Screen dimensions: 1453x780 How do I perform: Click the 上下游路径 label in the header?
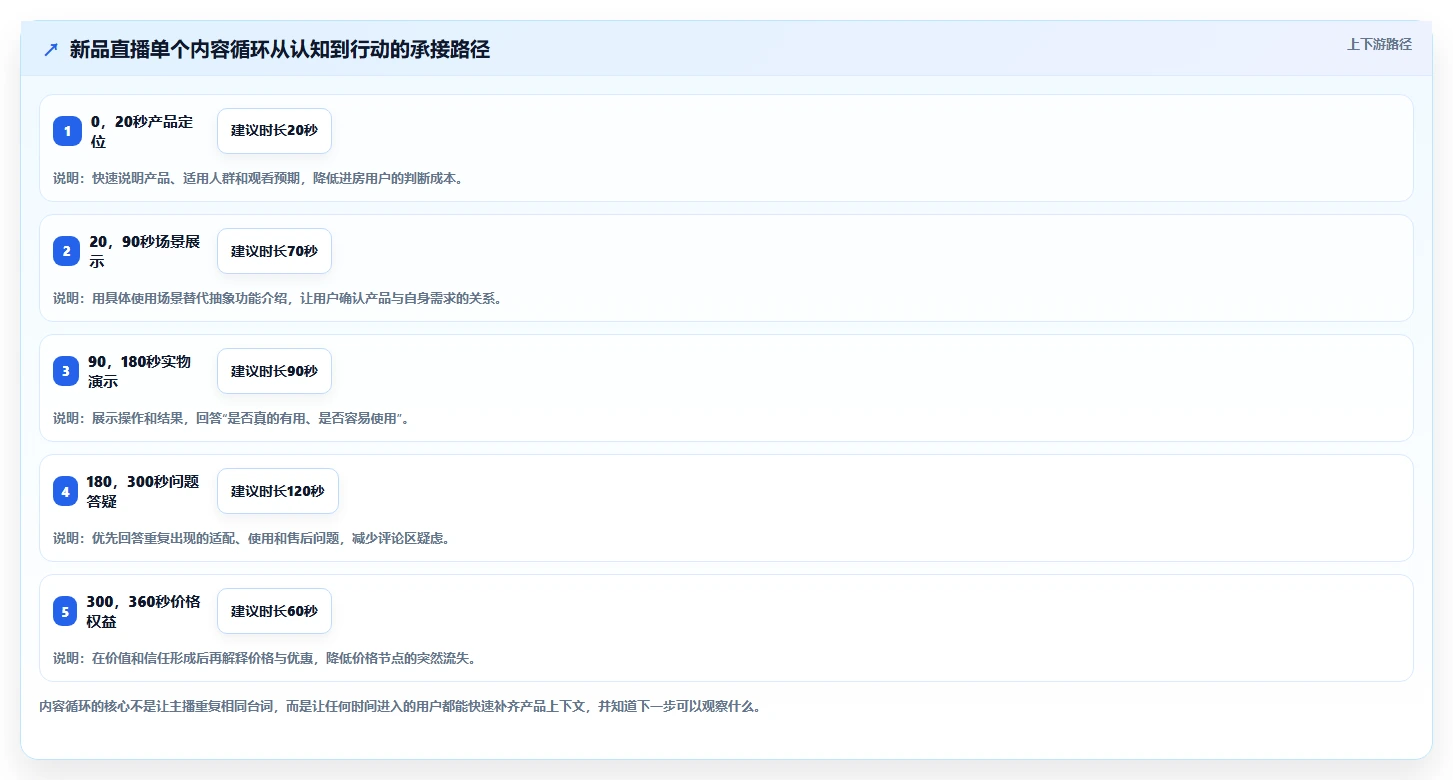(x=1379, y=44)
